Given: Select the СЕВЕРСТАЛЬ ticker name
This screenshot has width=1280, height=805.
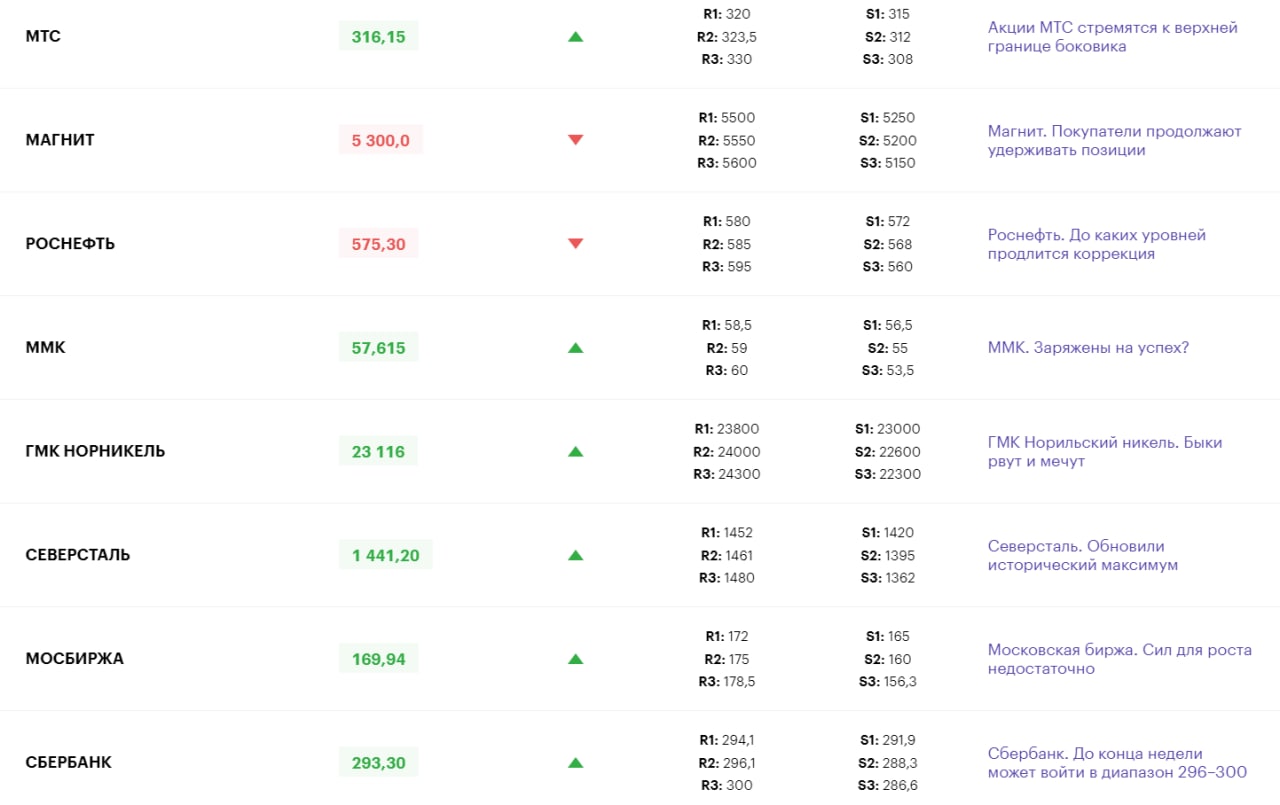Looking at the screenshot, I should (x=78, y=555).
